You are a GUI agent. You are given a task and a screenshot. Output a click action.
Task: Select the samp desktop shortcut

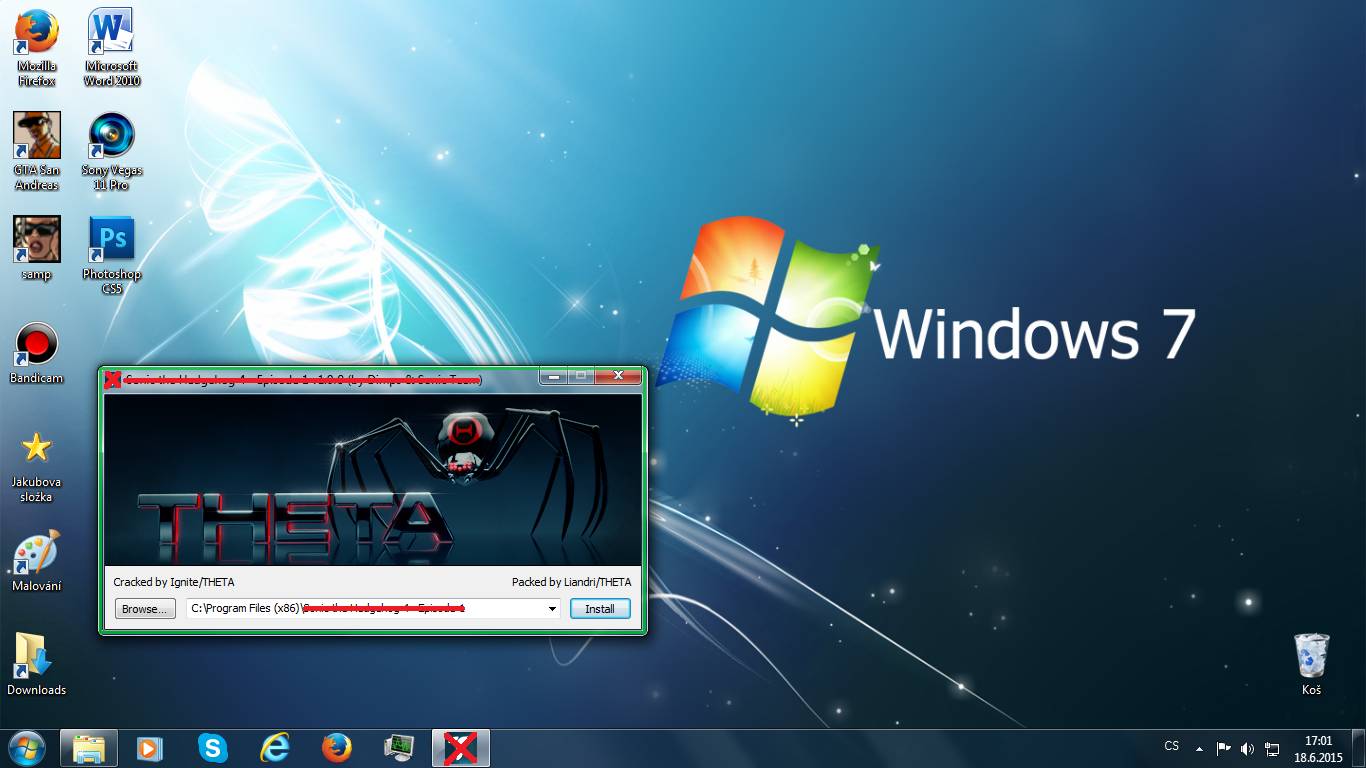pyautogui.click(x=36, y=248)
